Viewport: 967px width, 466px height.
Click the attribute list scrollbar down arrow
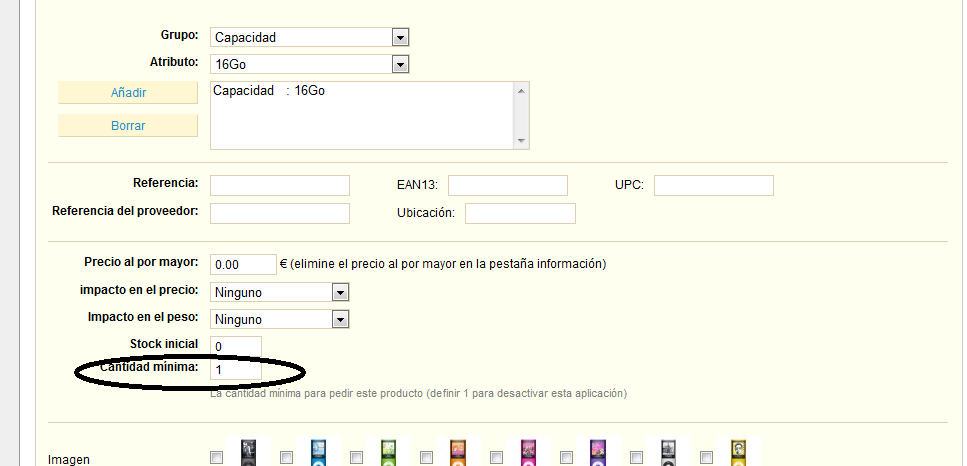(x=520, y=141)
